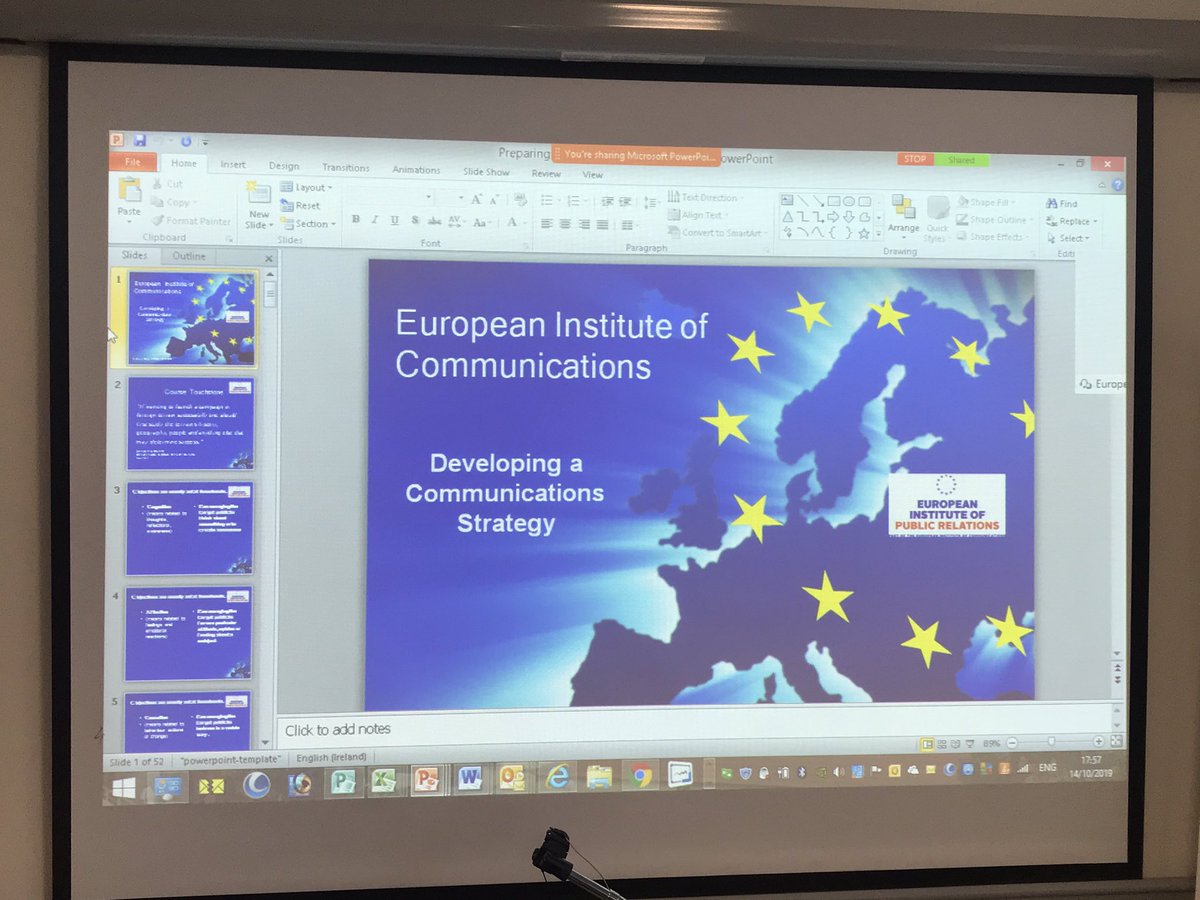1200x900 pixels.
Task: Open Internet Explorer from the taskbar
Action: tap(557, 777)
